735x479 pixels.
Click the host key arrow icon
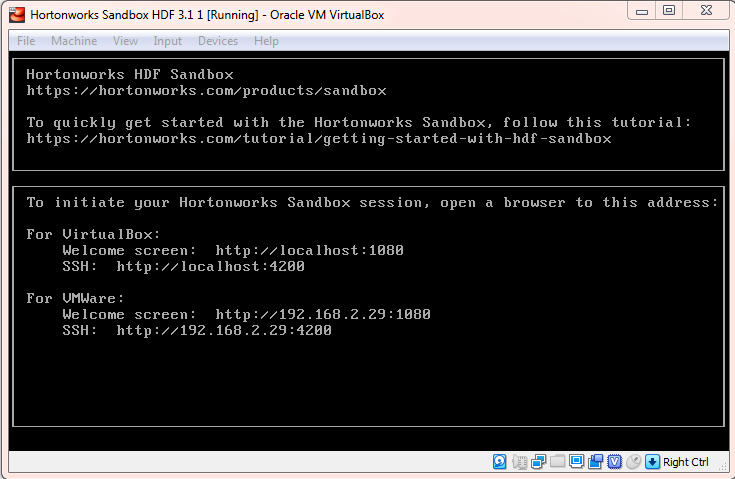pyautogui.click(x=652, y=462)
